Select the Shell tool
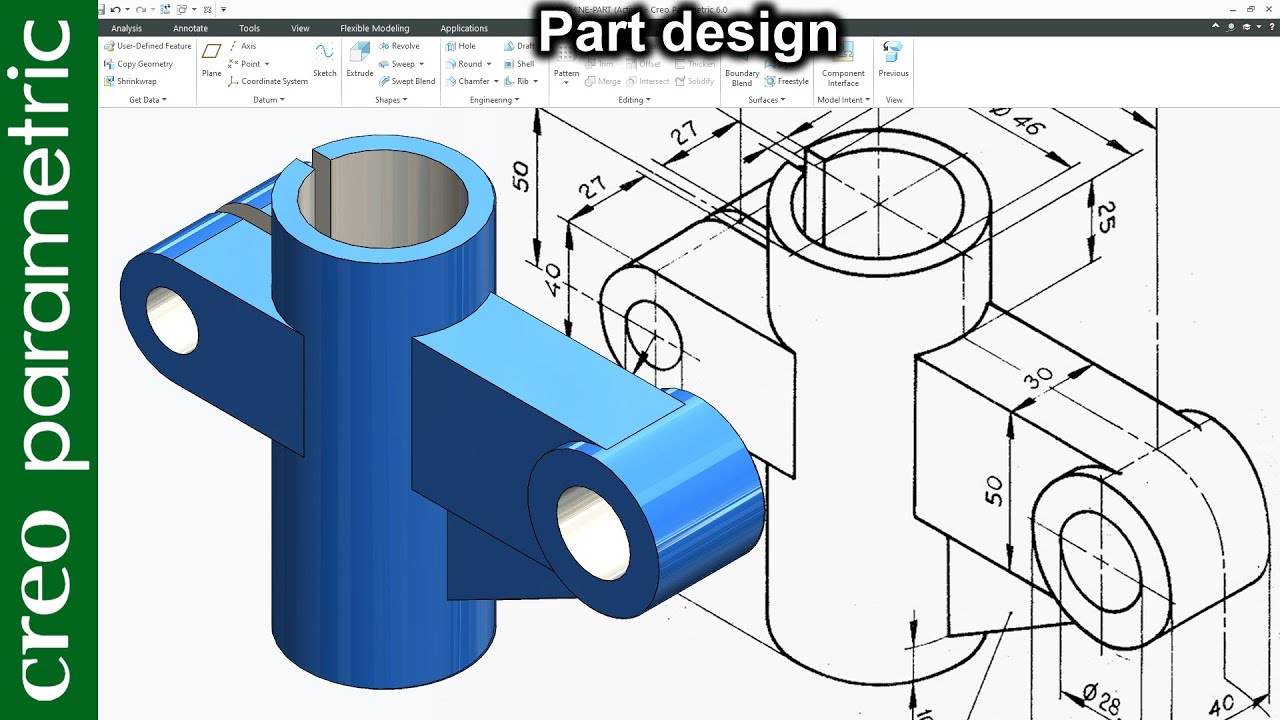1280x720 pixels. [x=519, y=64]
